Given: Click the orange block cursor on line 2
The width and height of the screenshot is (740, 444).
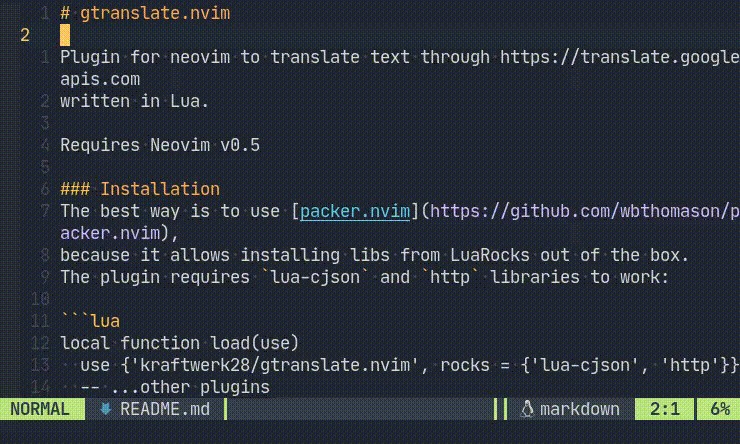Looking at the screenshot, I should [65, 35].
